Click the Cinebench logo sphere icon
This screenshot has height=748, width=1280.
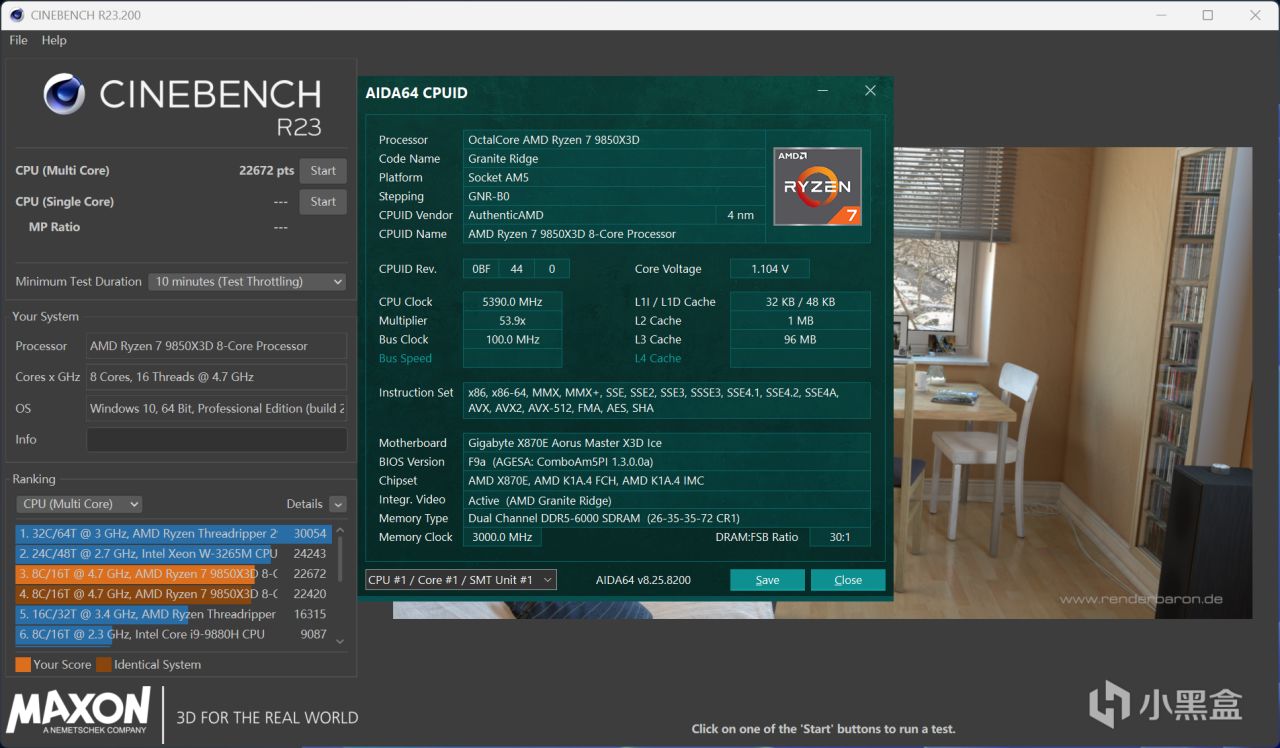[64, 94]
